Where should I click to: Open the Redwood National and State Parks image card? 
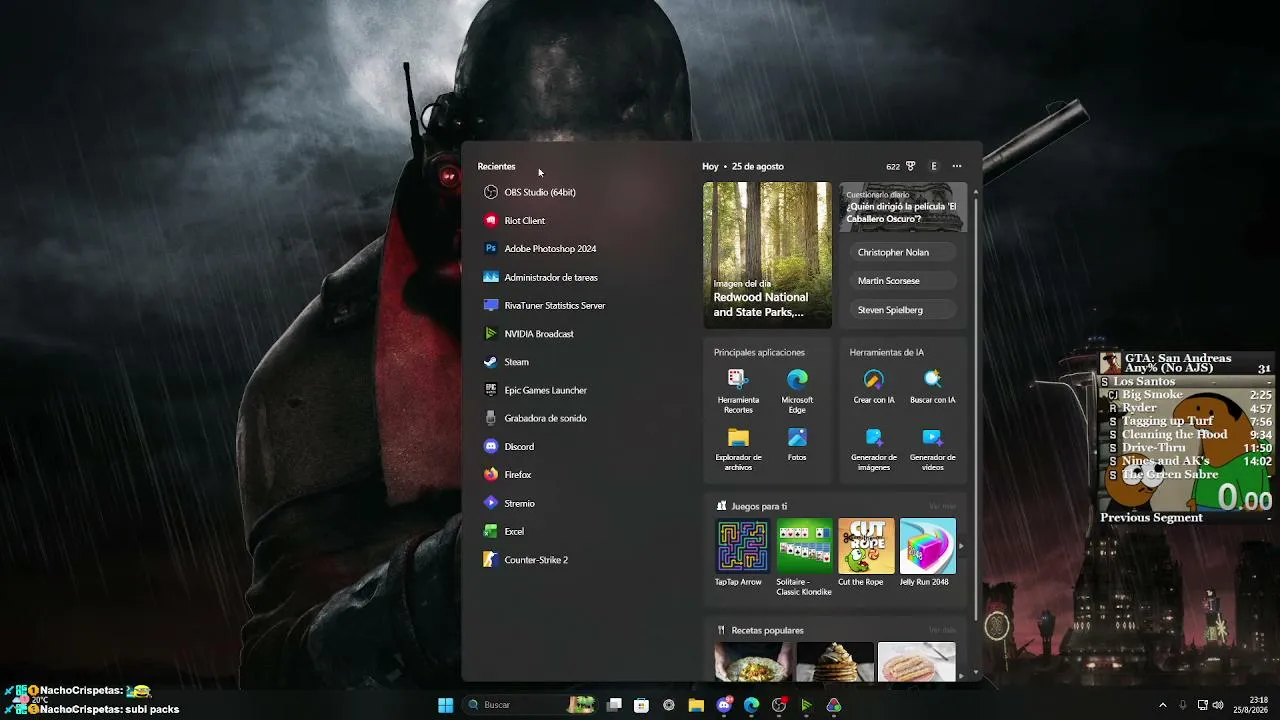coord(767,255)
